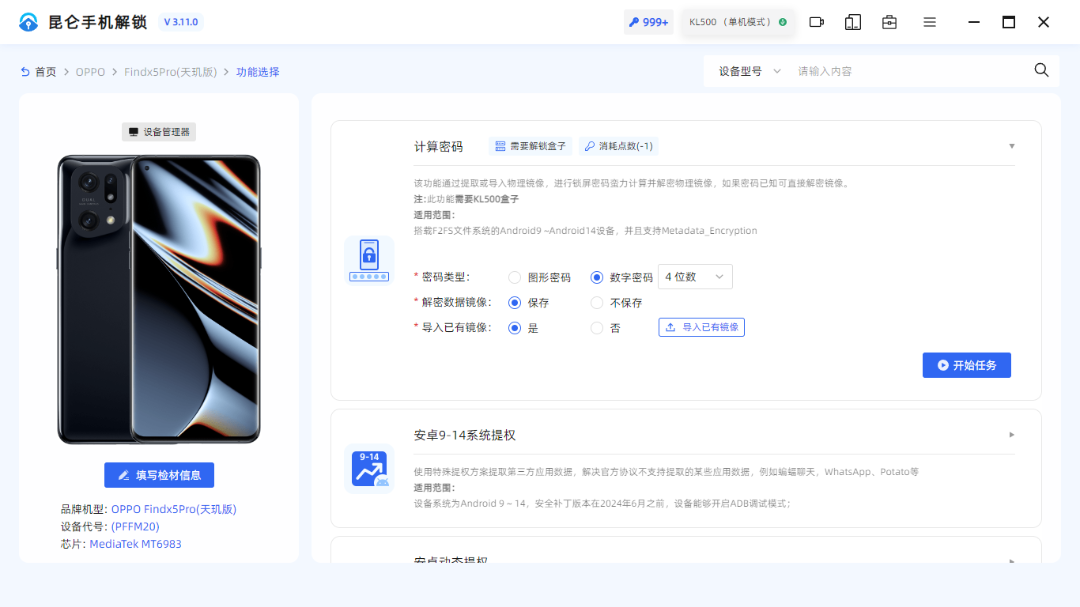
Task: Select 是 for importing existing image
Action: click(515, 328)
